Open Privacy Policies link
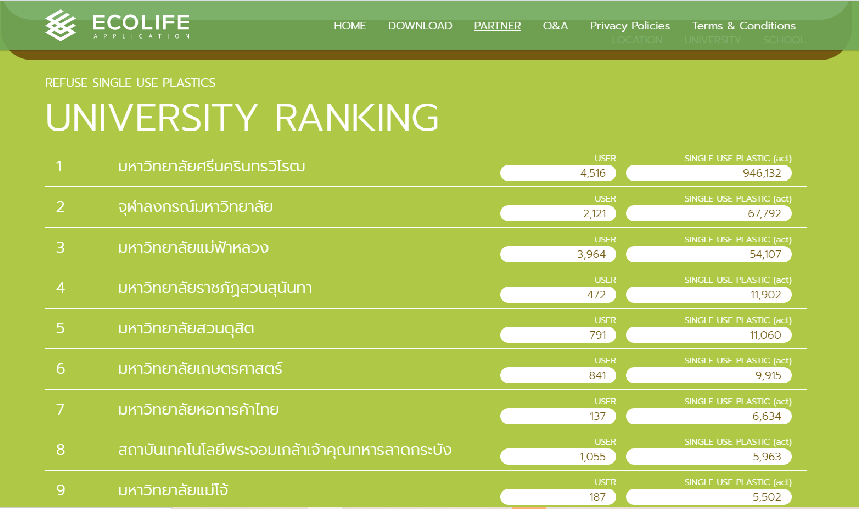 tap(630, 26)
